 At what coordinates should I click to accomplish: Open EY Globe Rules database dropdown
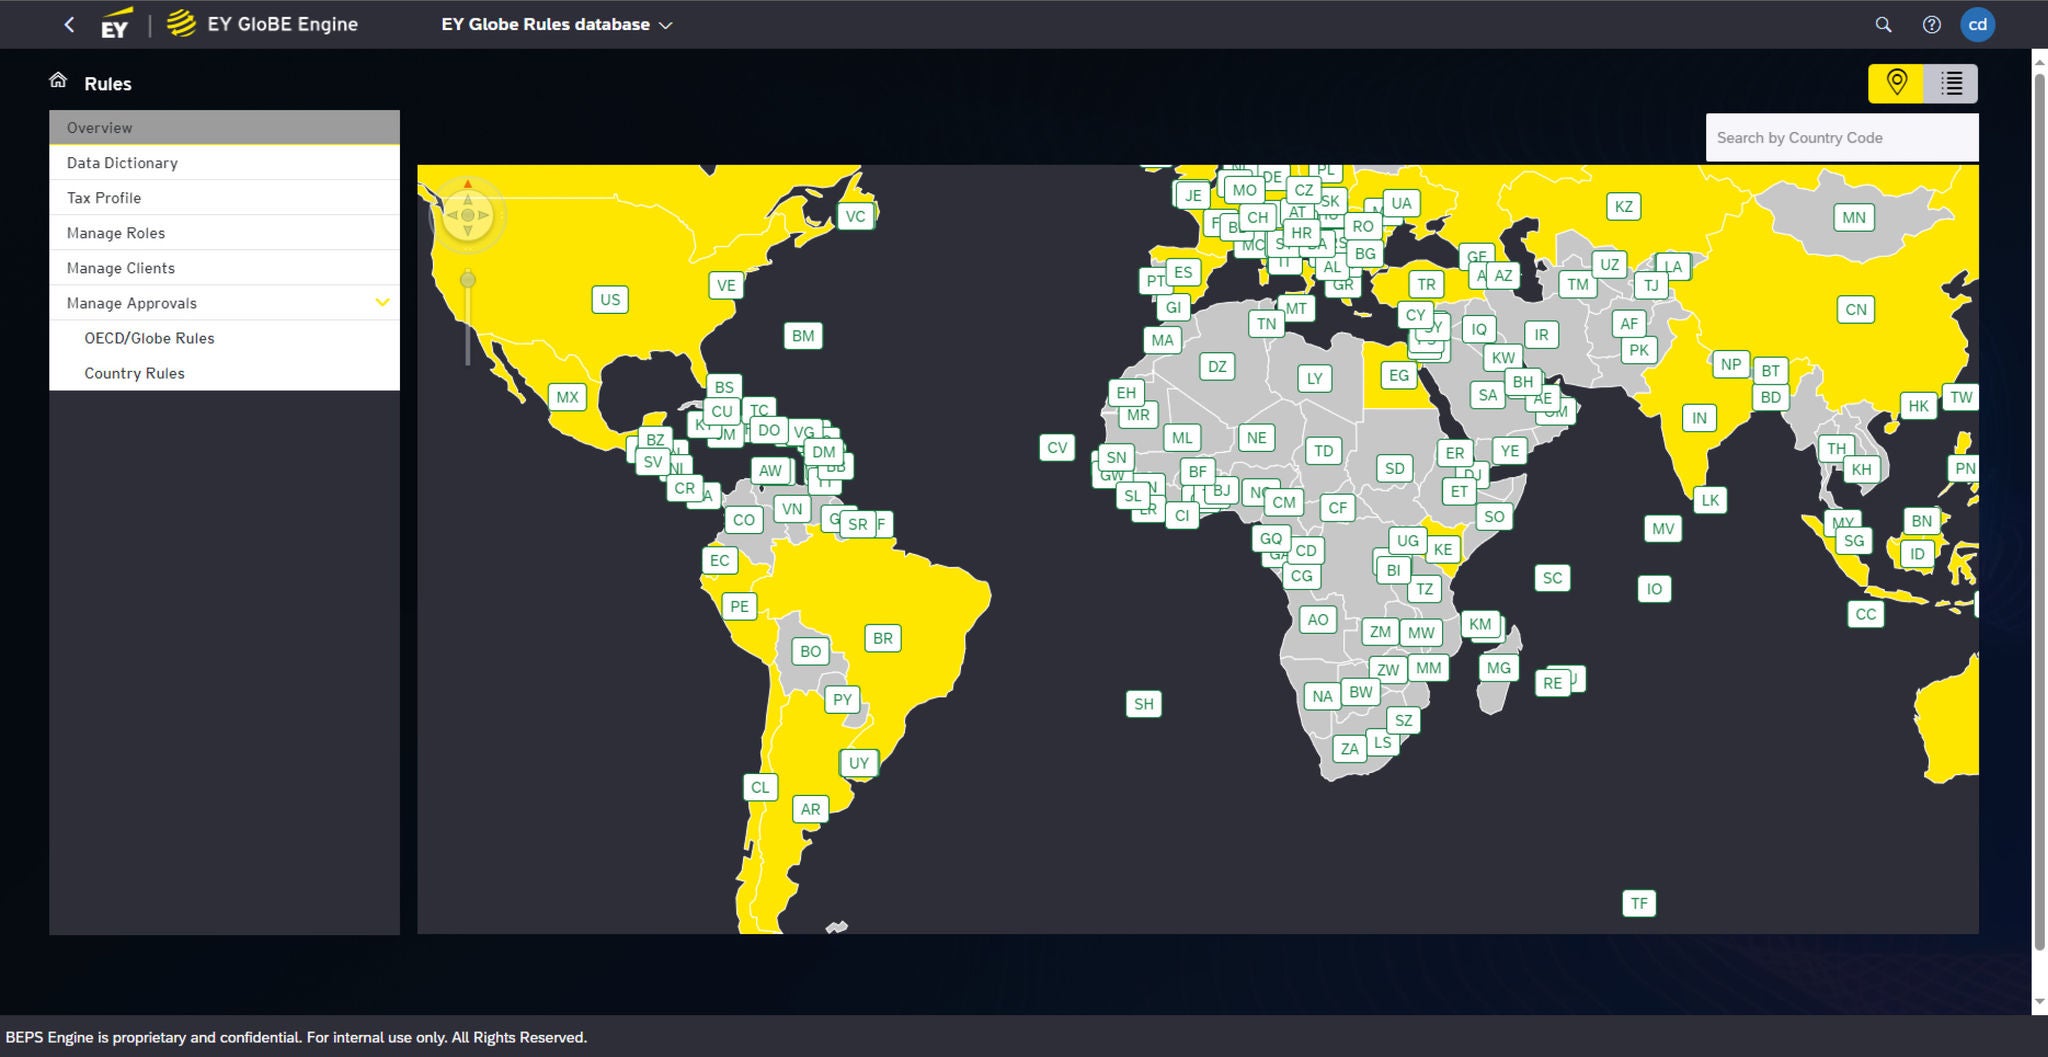pos(557,25)
